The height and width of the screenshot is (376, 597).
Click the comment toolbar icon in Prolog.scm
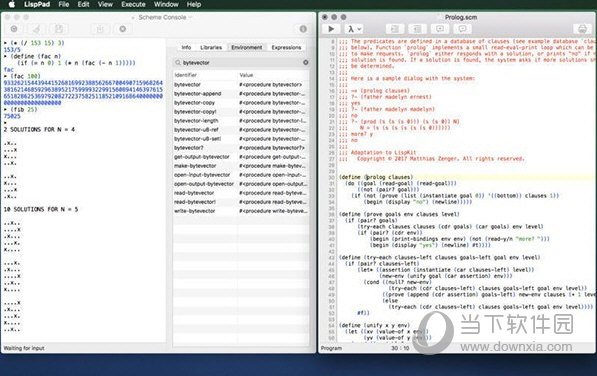coord(440,29)
